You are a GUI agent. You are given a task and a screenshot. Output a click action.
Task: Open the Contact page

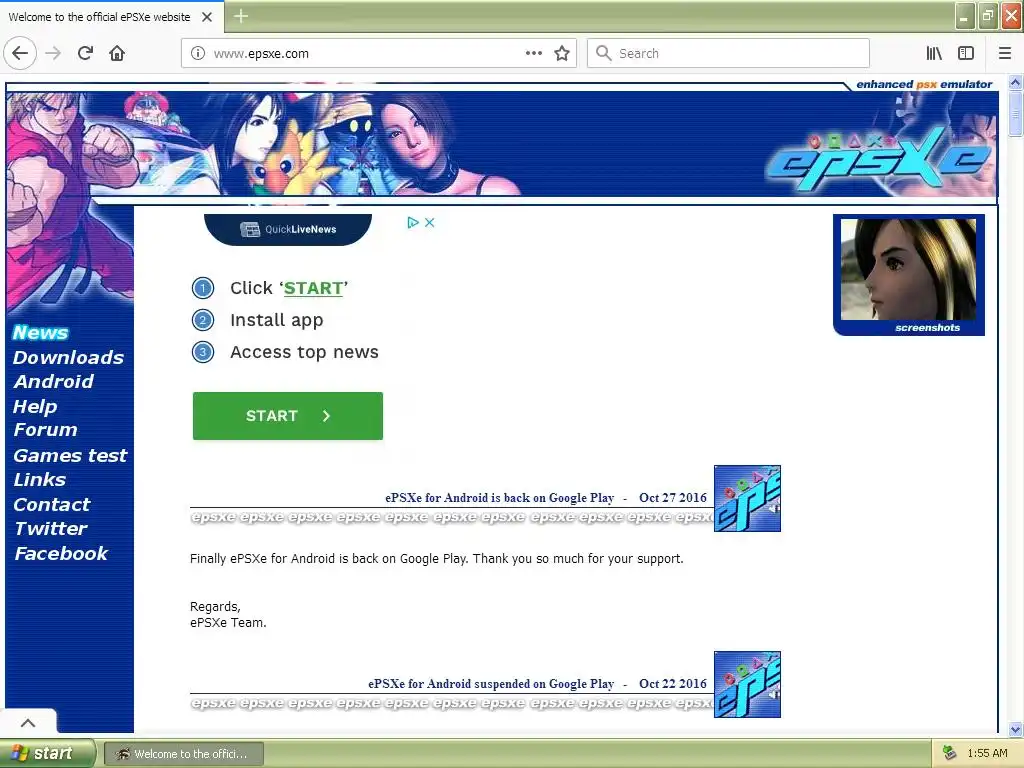[x=52, y=504]
